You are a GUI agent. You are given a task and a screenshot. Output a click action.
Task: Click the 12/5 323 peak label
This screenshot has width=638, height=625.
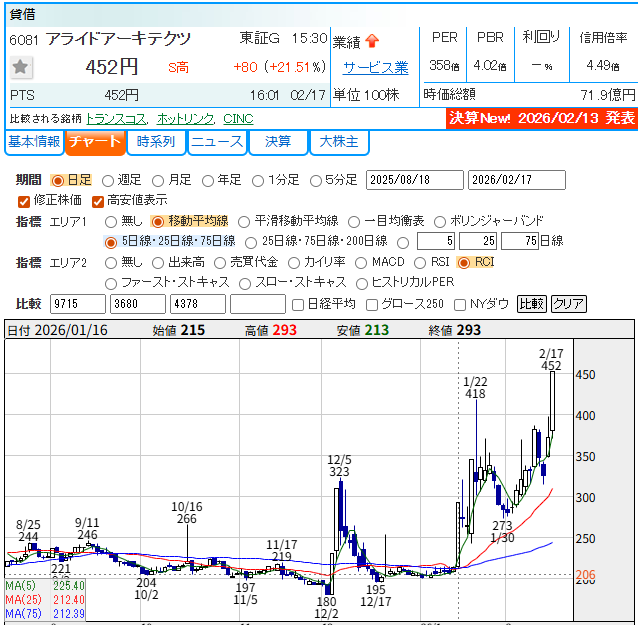(339, 466)
